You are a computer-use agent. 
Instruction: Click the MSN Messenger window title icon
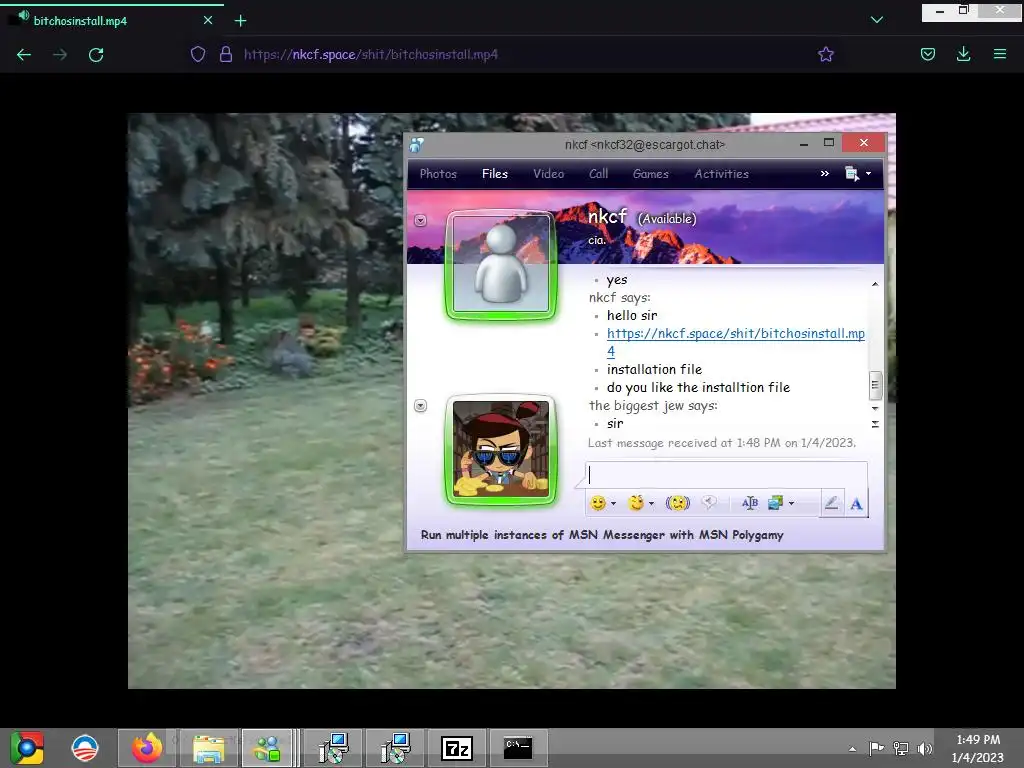click(x=417, y=144)
